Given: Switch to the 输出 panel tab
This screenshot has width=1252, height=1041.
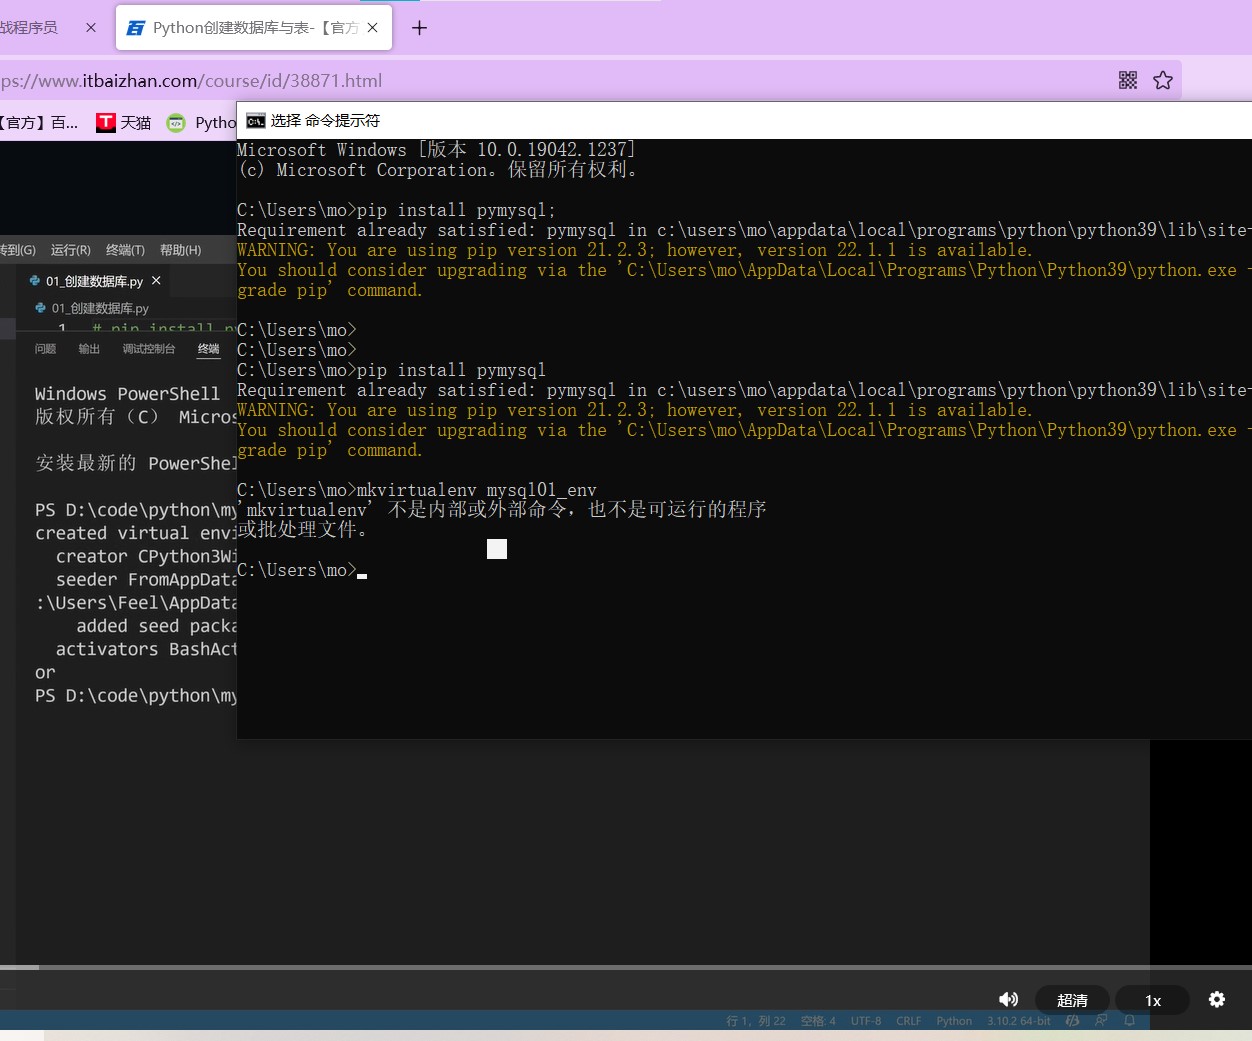Looking at the screenshot, I should click(x=89, y=349).
